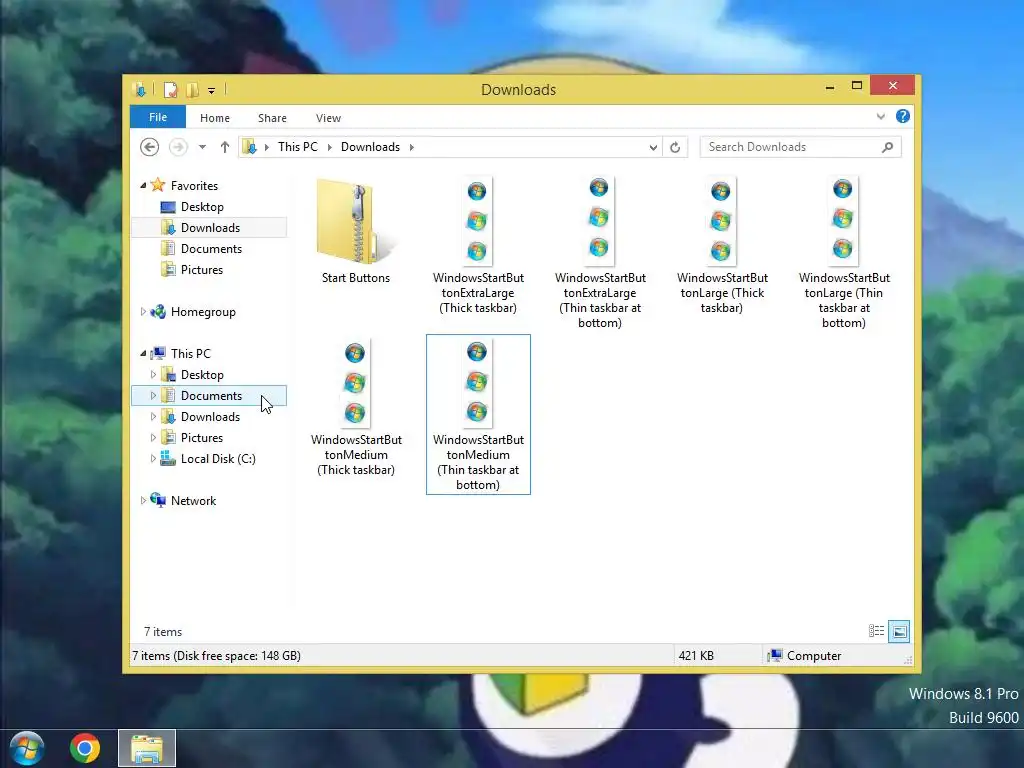1024x768 pixels.
Task: Click the Properties quick access icon
Action: click(x=170, y=90)
